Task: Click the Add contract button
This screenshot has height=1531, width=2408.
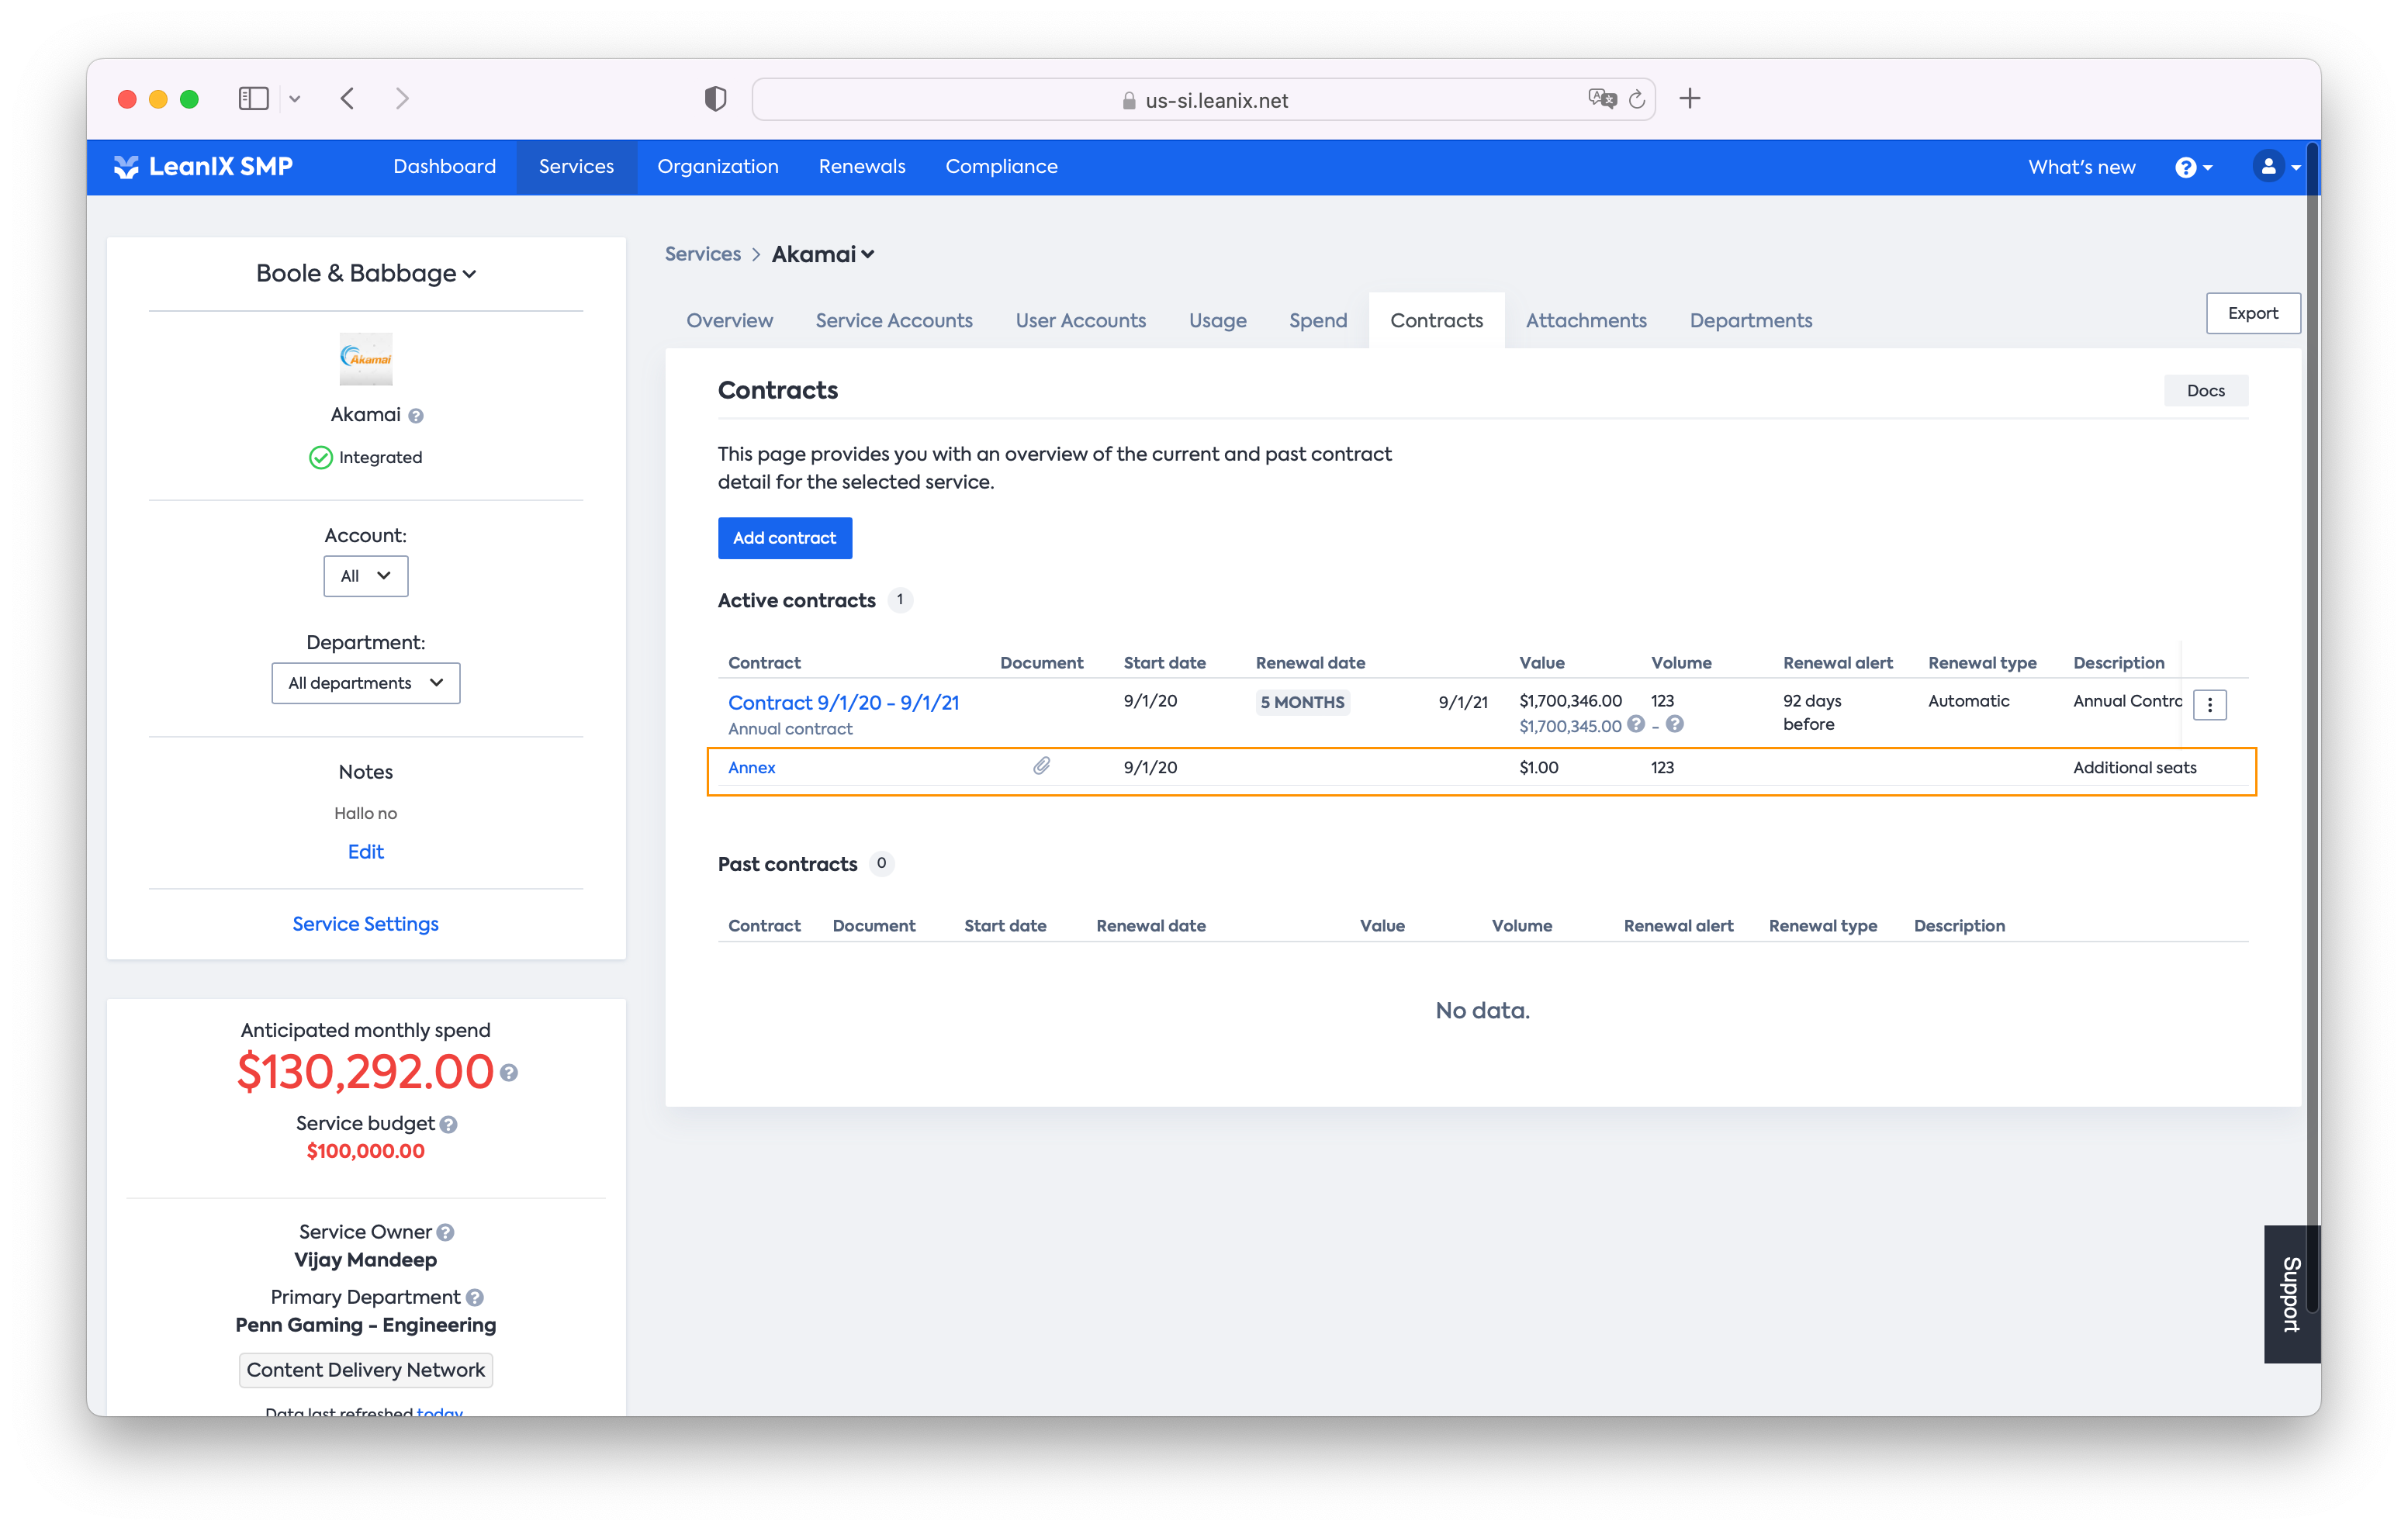Action: tap(784, 538)
